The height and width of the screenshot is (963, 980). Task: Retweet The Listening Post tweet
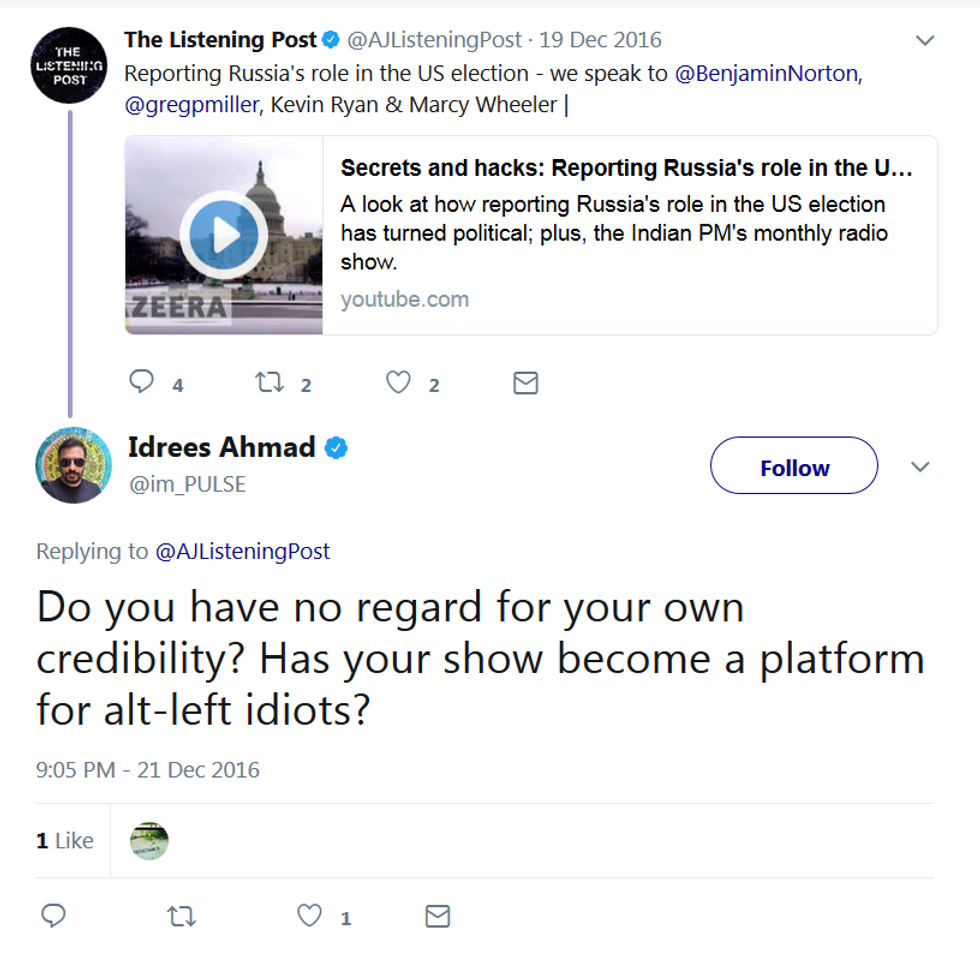(269, 382)
